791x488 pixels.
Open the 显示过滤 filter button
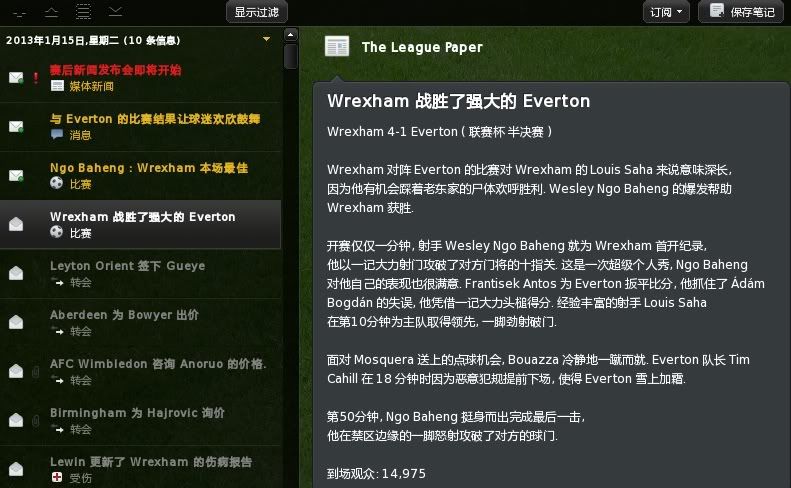click(257, 12)
